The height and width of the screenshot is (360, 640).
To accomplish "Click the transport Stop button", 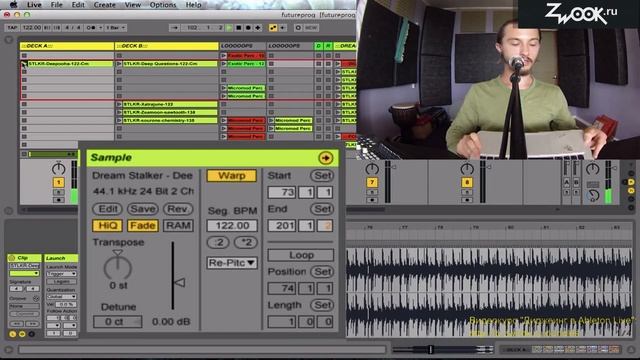I will click(x=239, y=28).
